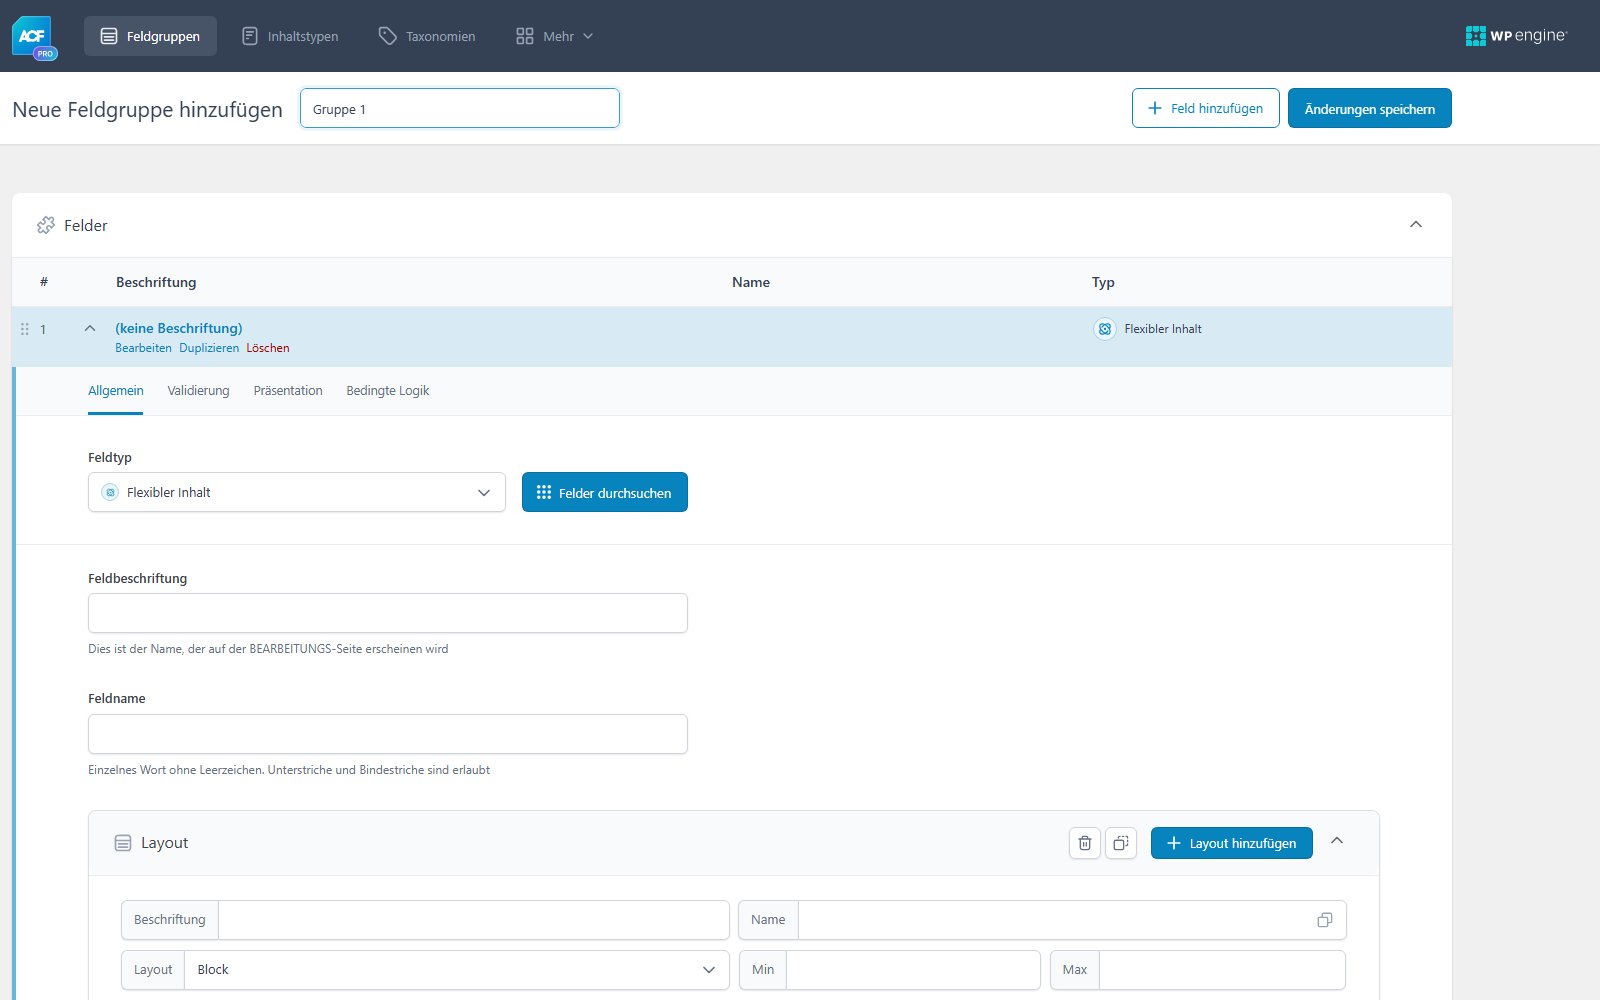Click the Felder puzzle-piece icon
1600x1000 pixels.
(x=46, y=225)
